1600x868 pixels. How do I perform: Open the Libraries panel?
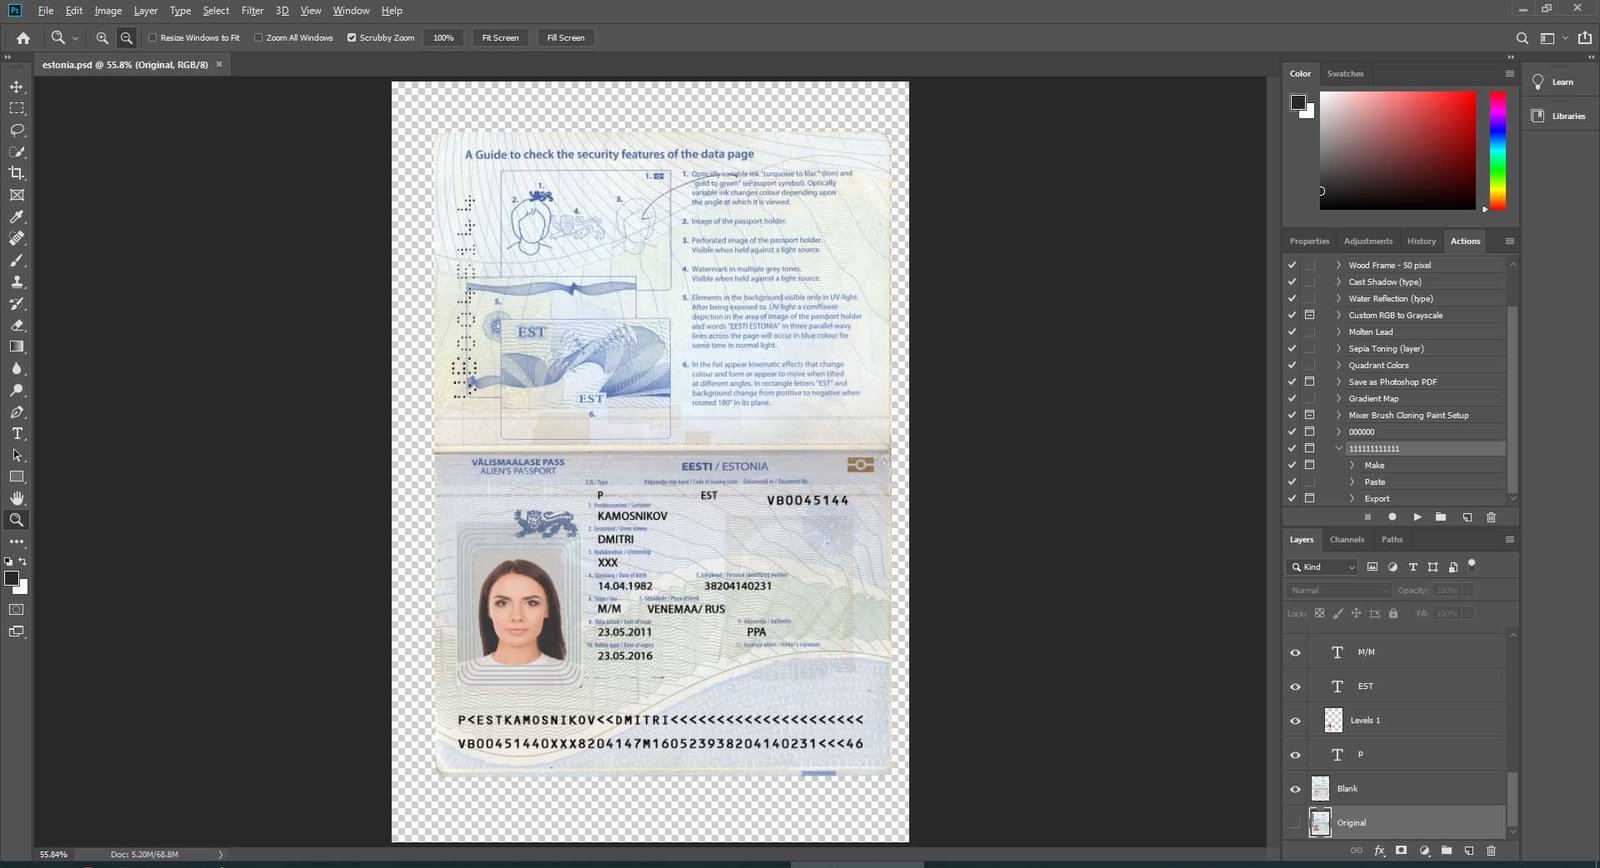pos(1559,116)
